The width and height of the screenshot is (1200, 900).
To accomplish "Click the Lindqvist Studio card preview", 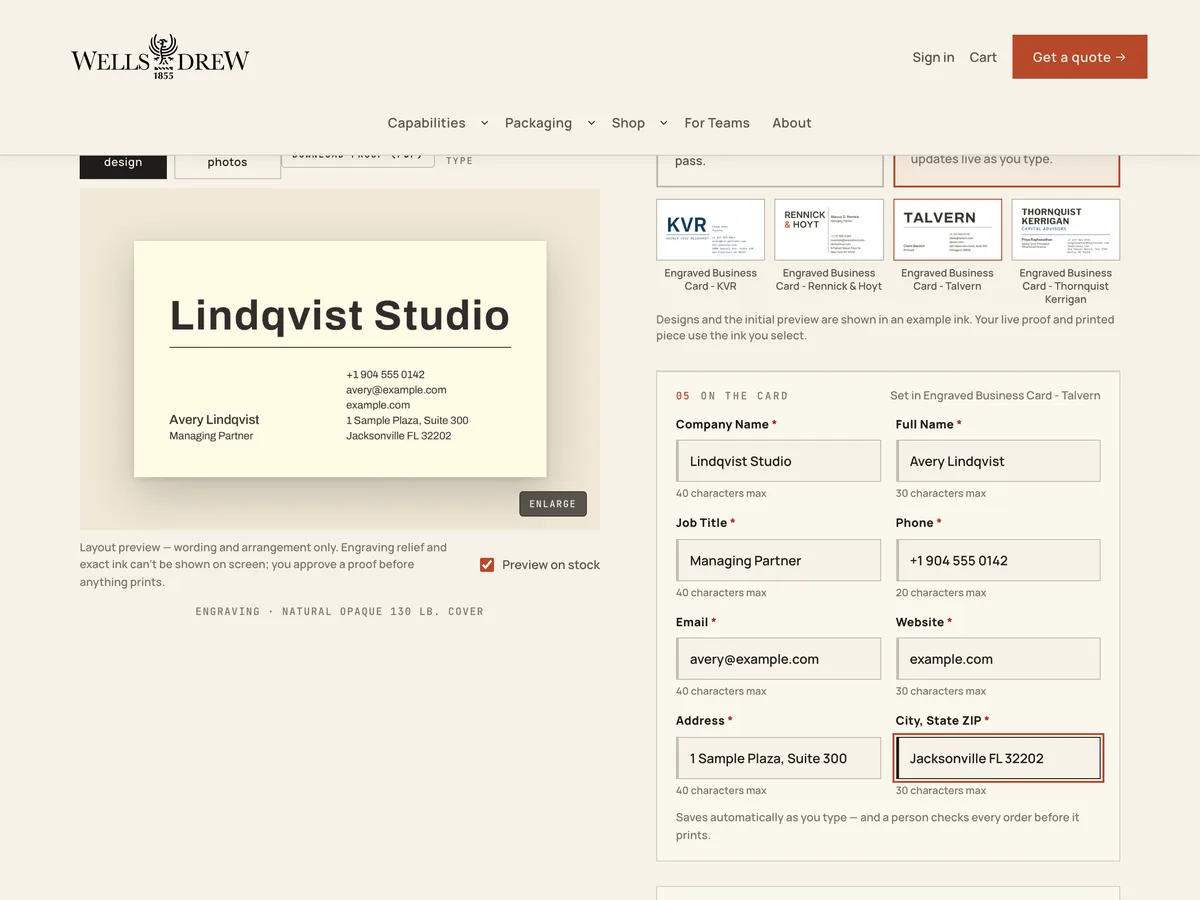I will point(340,359).
